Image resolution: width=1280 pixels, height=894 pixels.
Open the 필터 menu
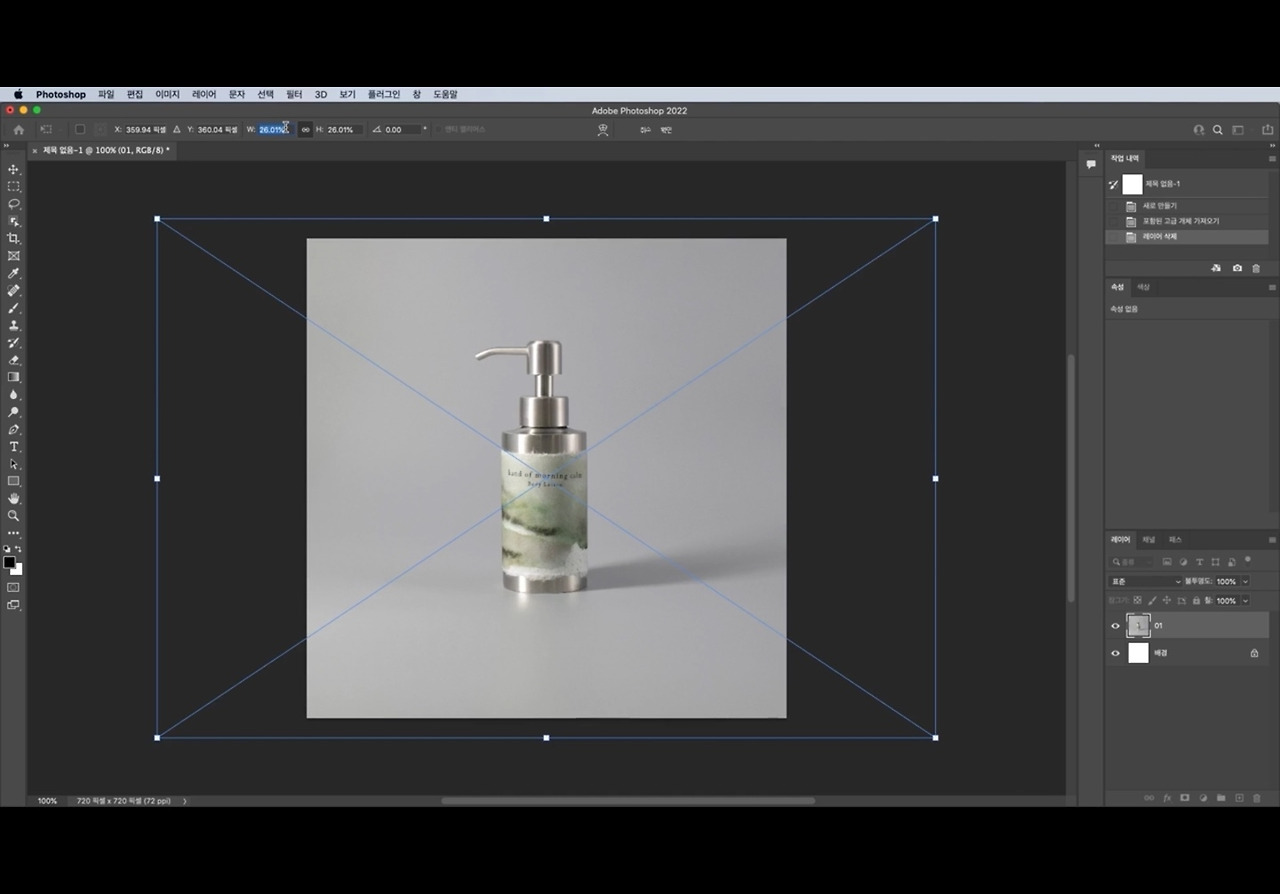coord(294,95)
